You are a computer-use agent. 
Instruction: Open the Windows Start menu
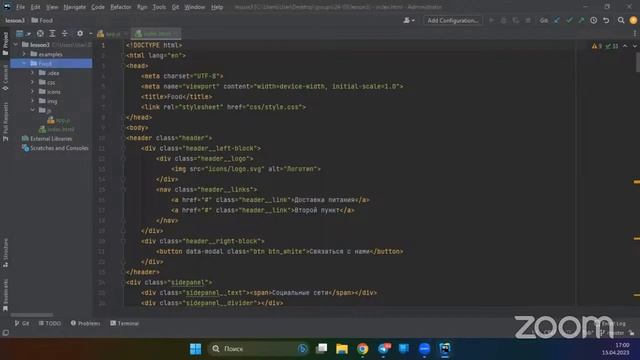coord(196,349)
